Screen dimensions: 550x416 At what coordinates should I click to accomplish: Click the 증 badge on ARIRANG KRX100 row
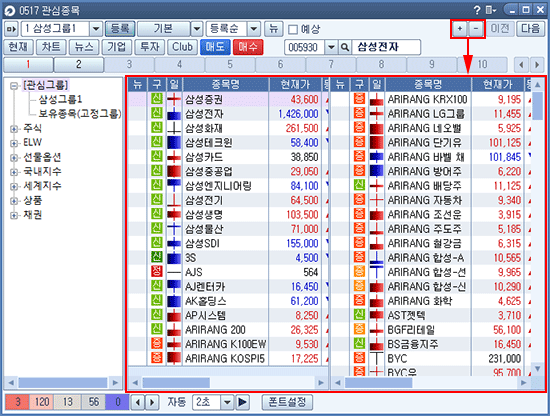click(x=359, y=99)
